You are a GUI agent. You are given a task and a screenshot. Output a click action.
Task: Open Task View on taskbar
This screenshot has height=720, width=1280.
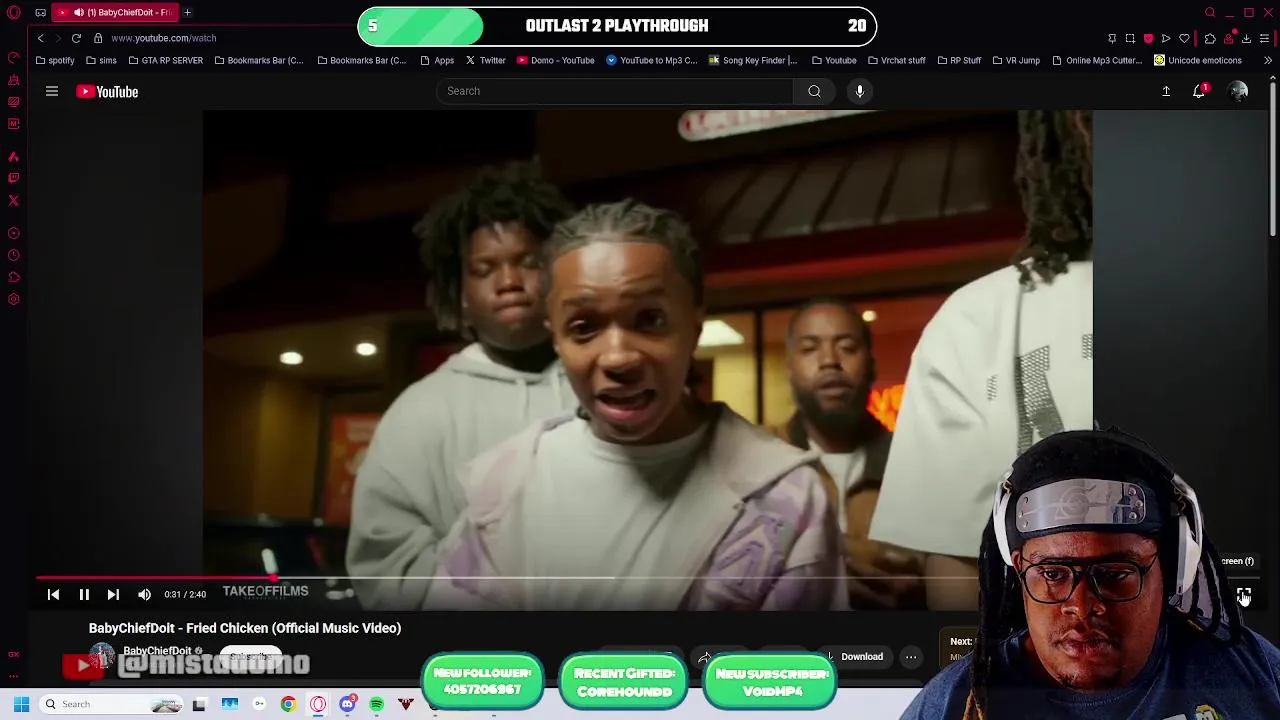click(199, 704)
